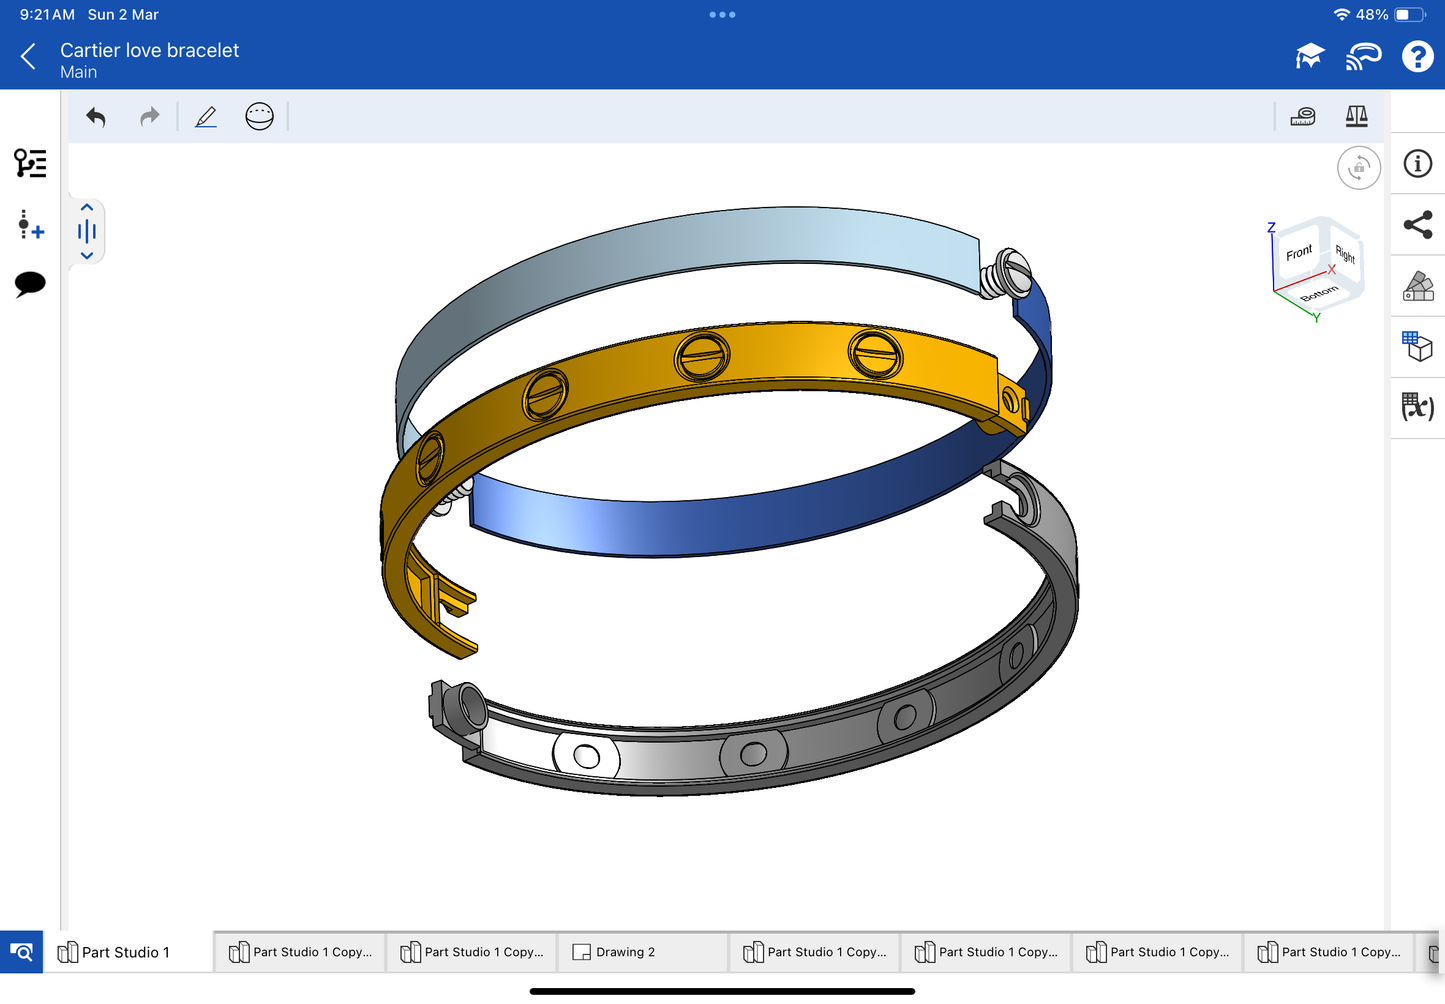
Task: Click the rollback bar down chevron
Action: (x=87, y=256)
